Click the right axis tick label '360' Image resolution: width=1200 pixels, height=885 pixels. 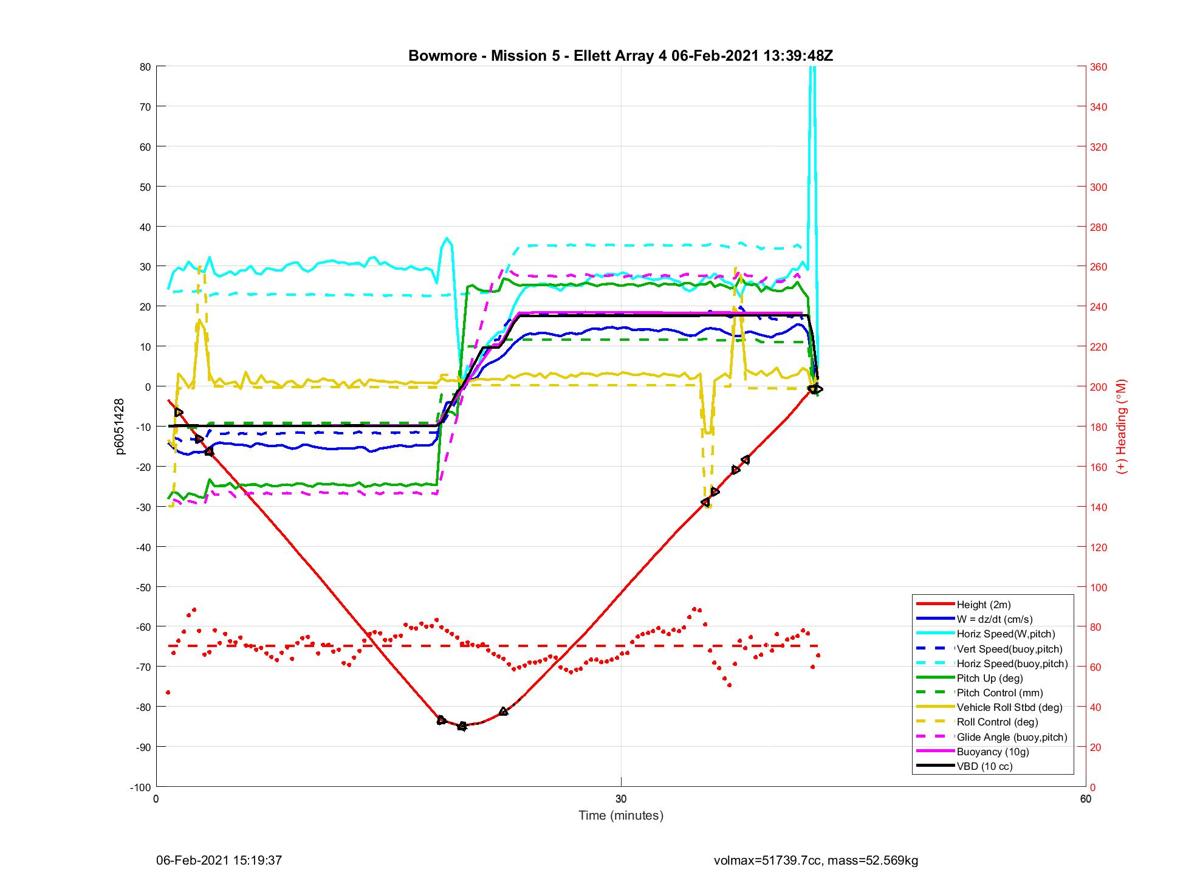(1099, 67)
